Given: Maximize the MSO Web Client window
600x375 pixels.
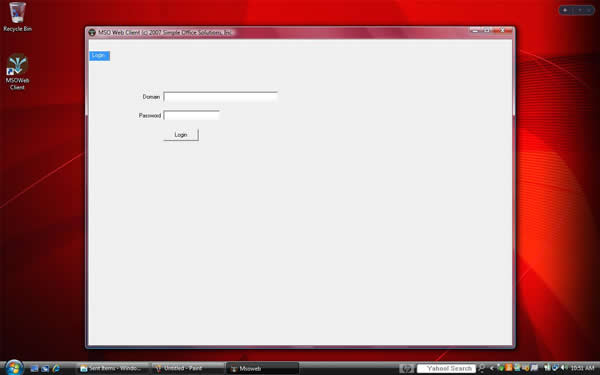Looking at the screenshot, I should coord(487,31).
